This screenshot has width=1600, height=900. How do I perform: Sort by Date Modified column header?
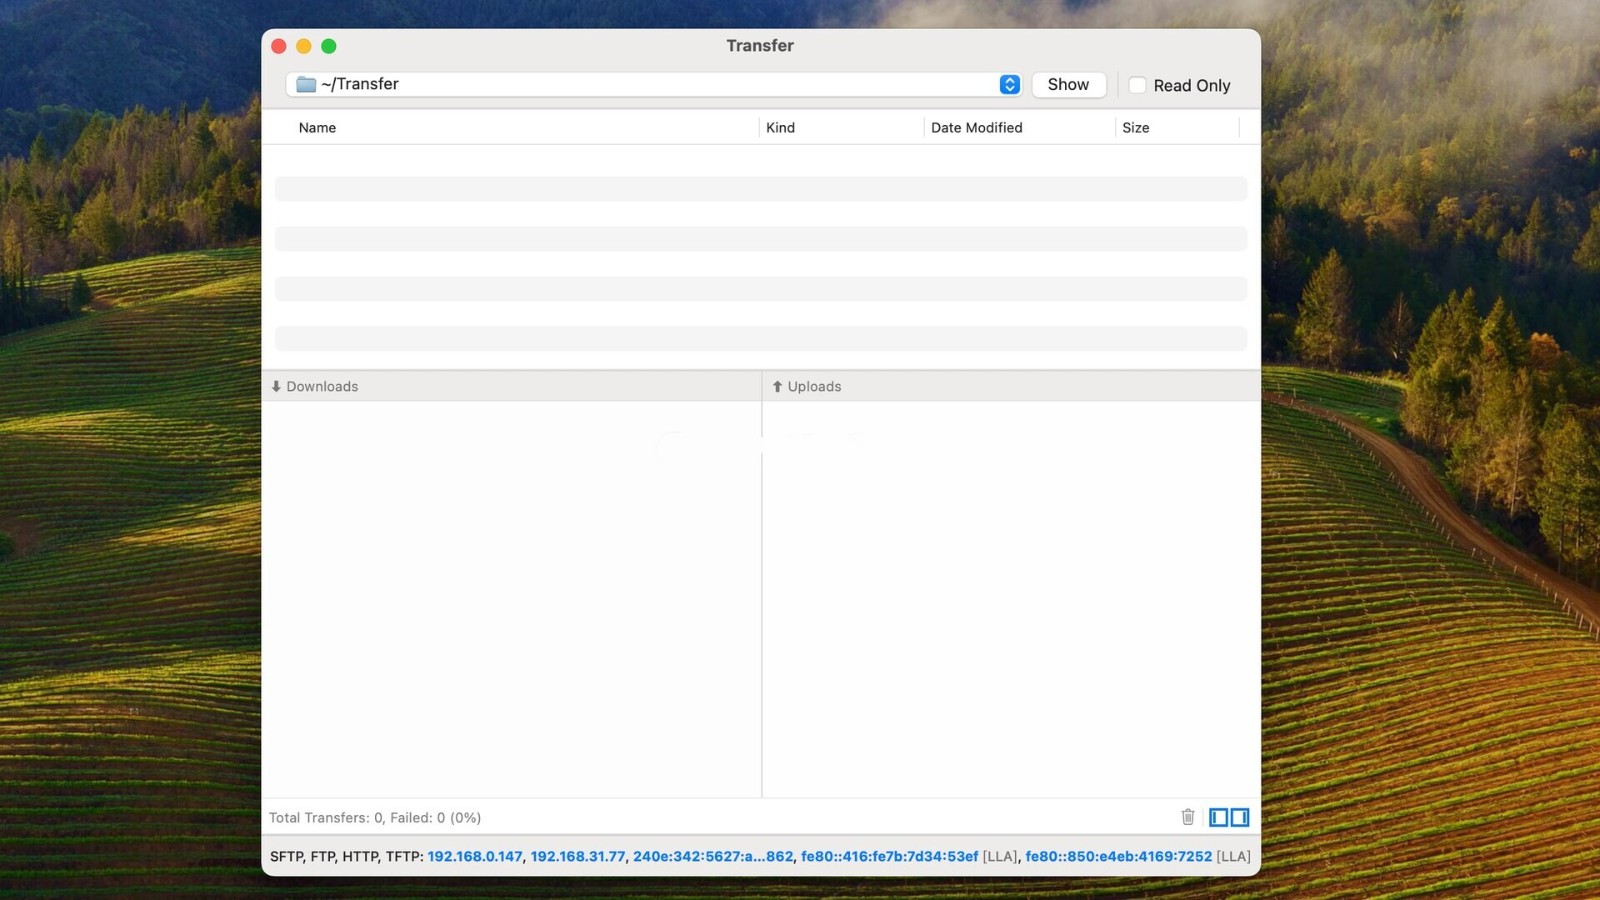click(976, 128)
